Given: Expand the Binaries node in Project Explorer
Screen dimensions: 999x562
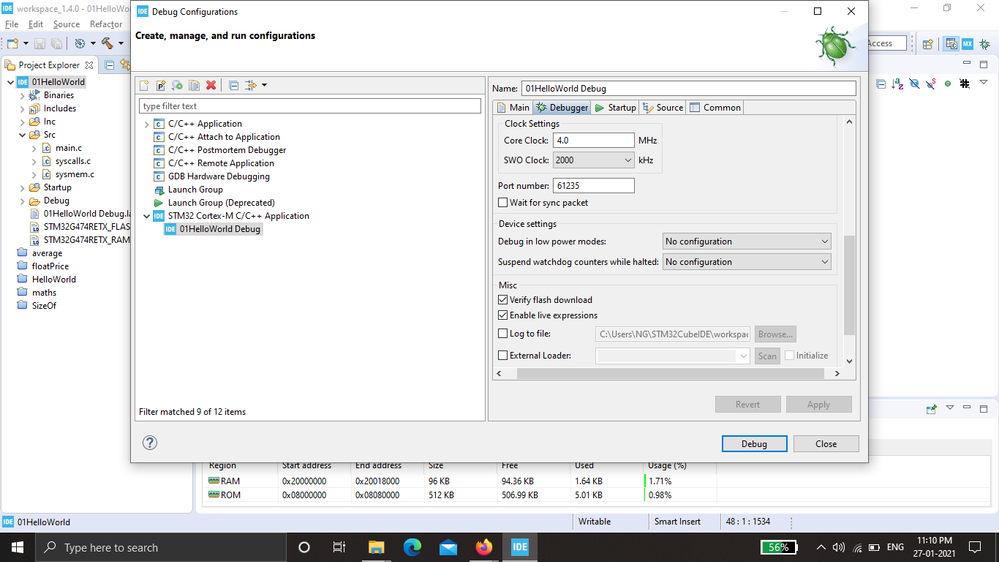Looking at the screenshot, I should click(x=22, y=96).
